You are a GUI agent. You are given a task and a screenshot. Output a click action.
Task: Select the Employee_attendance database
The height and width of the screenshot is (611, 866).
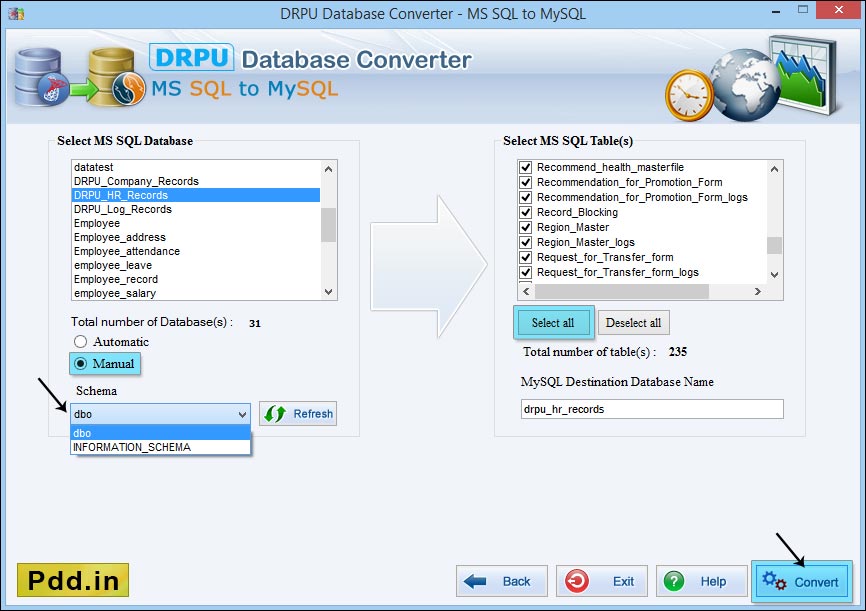pyautogui.click(x=196, y=251)
